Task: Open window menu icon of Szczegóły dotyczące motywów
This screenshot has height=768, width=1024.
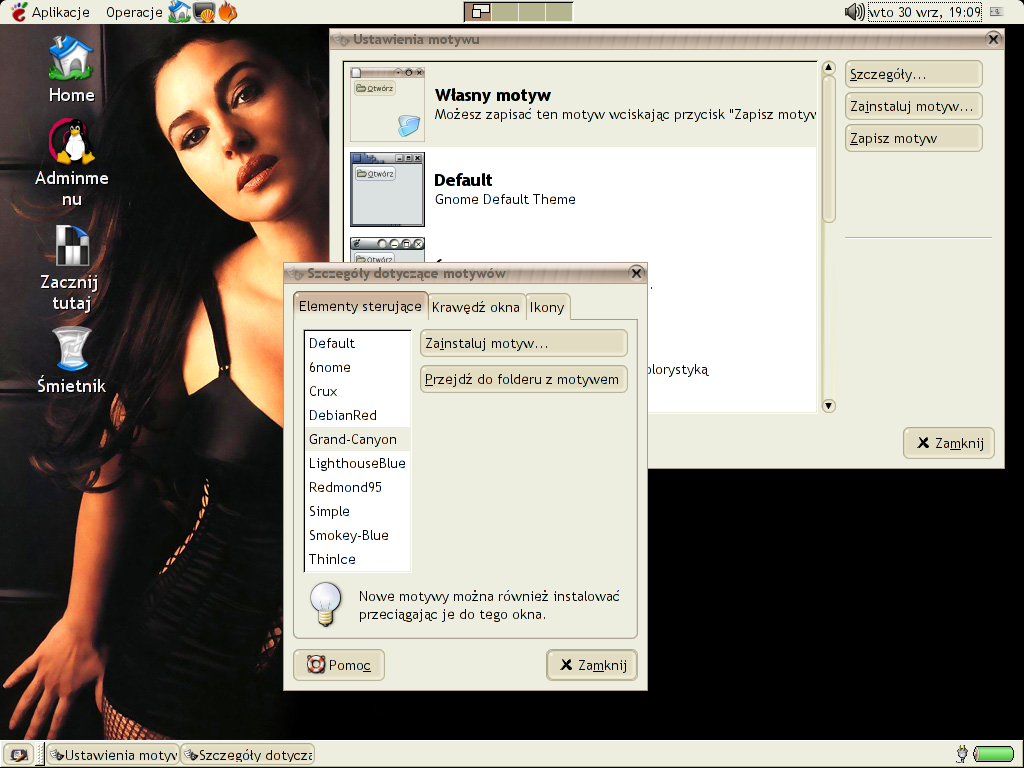Action: click(295, 273)
